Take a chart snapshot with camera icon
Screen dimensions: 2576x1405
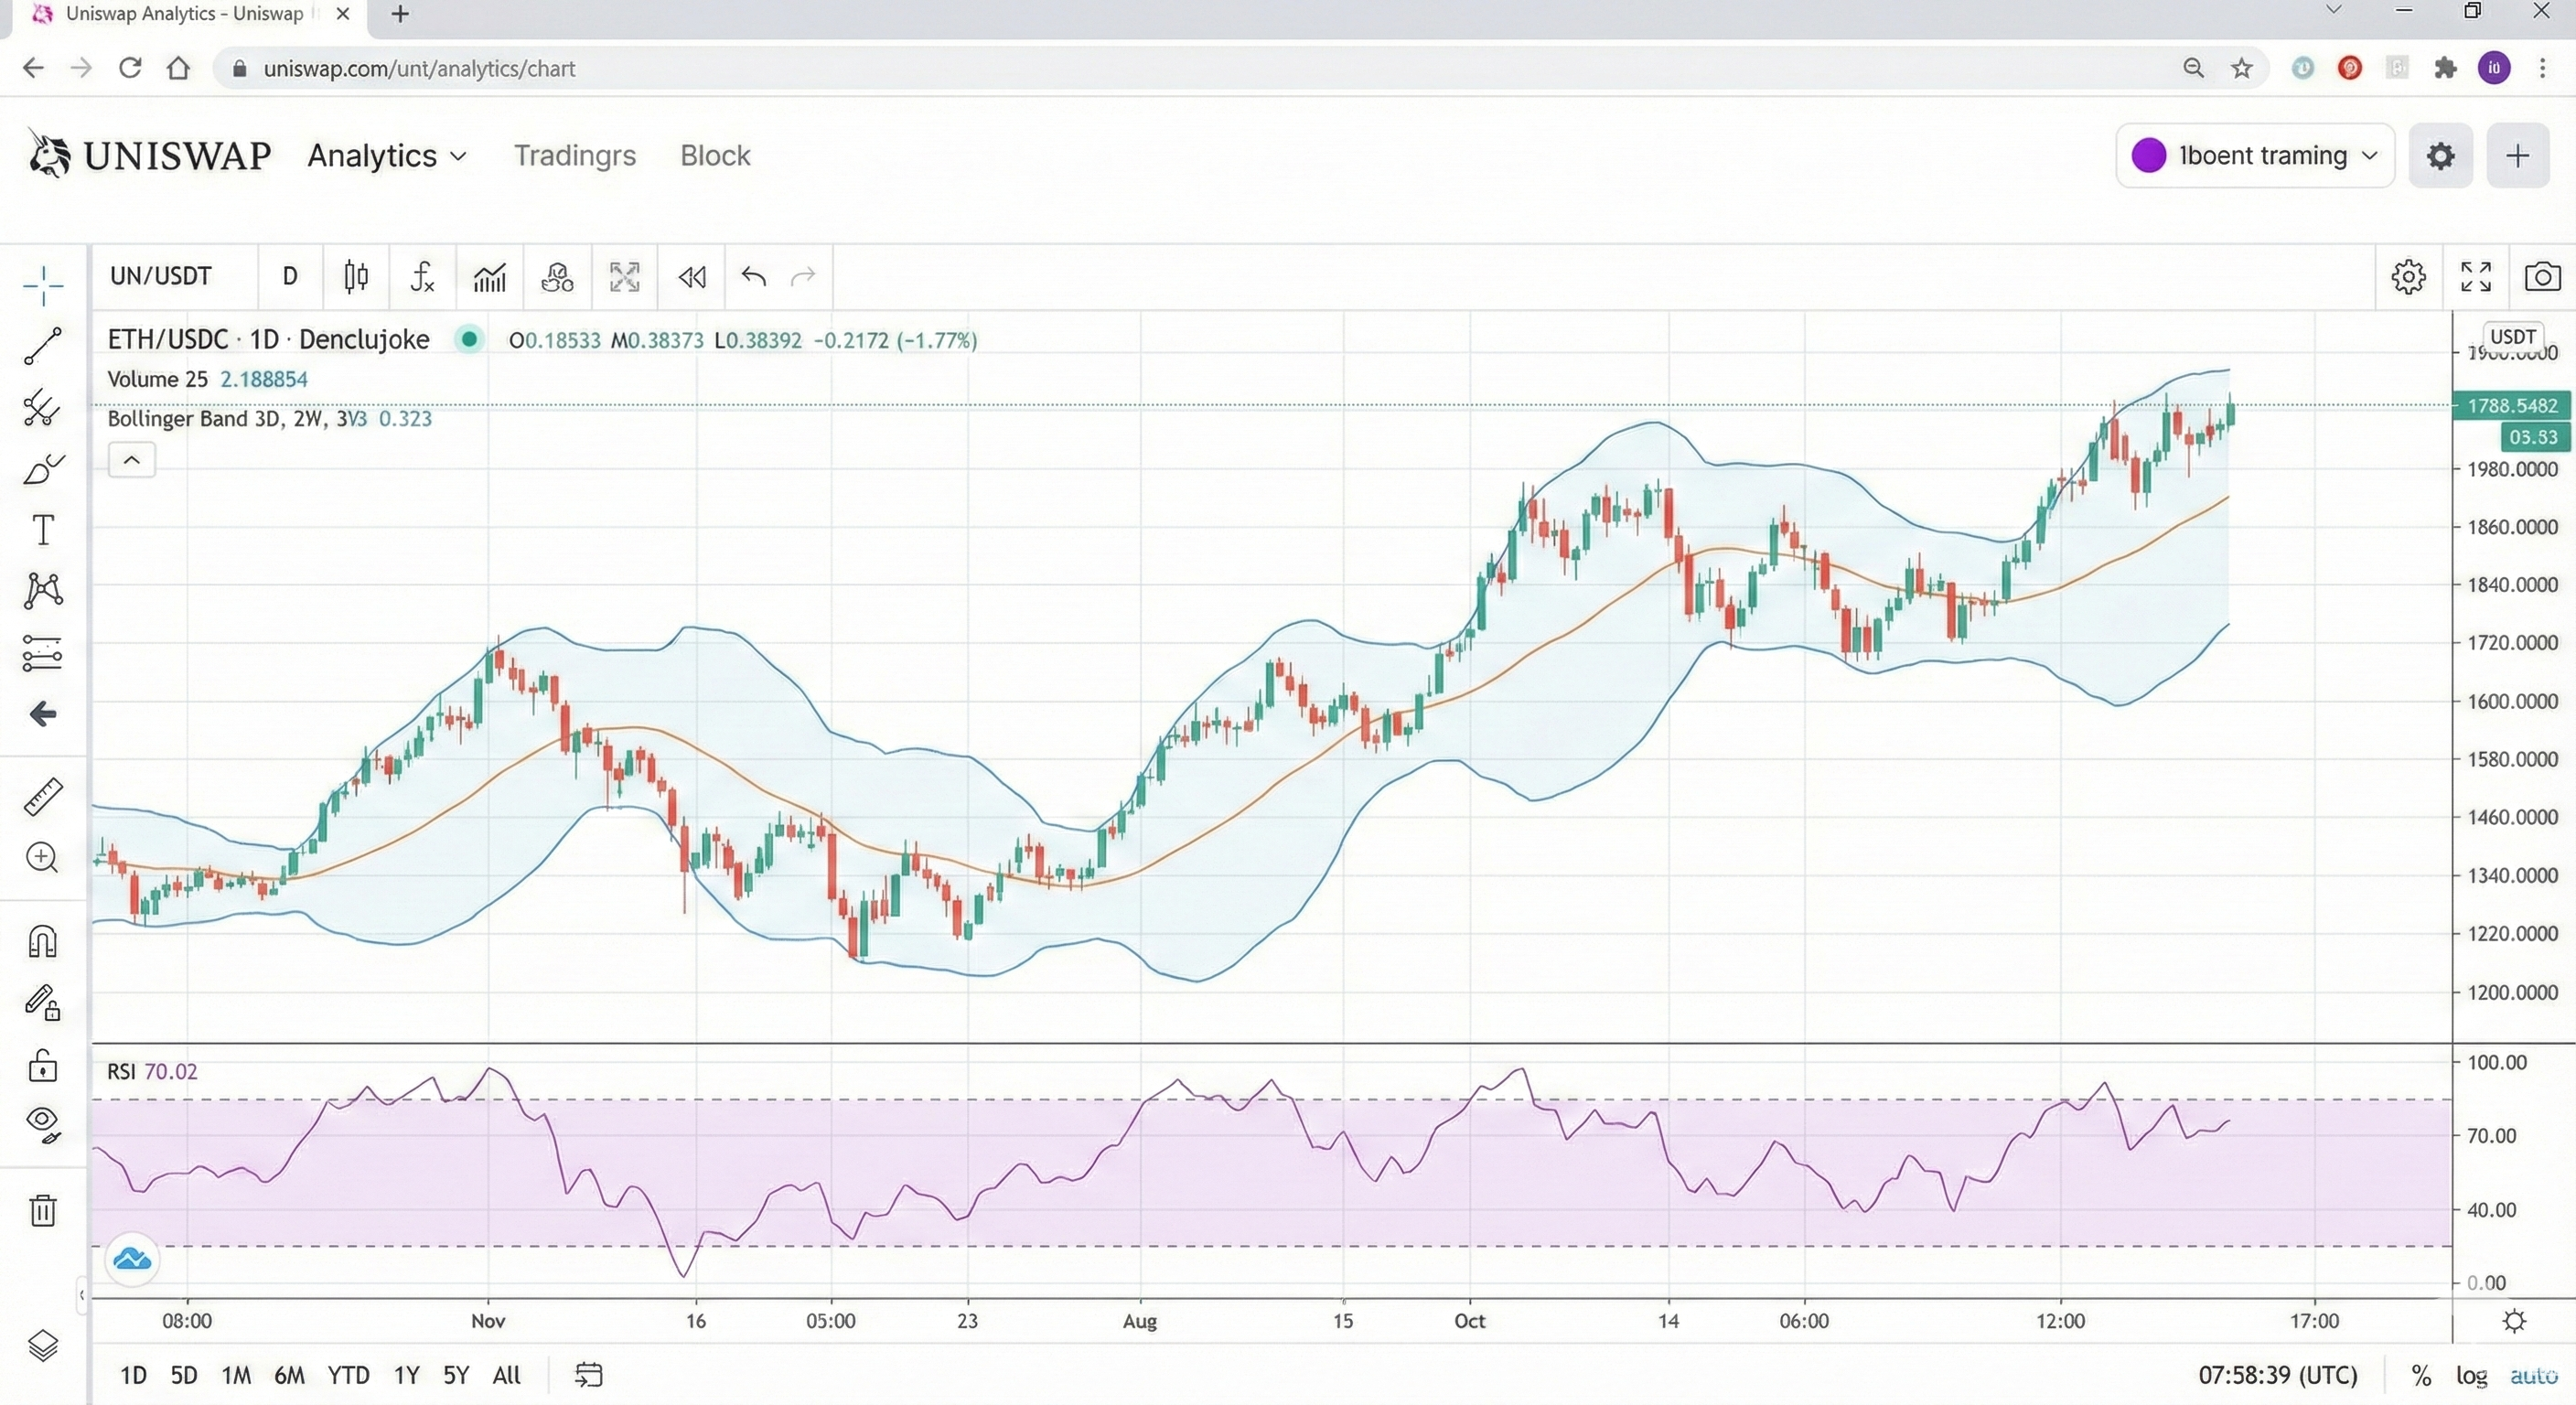[x=2541, y=276]
